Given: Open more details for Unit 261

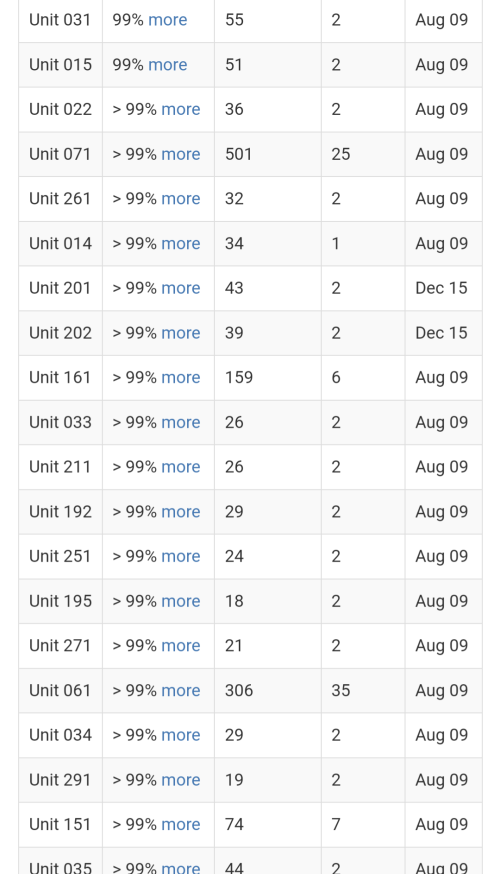Looking at the screenshot, I should click(181, 198).
